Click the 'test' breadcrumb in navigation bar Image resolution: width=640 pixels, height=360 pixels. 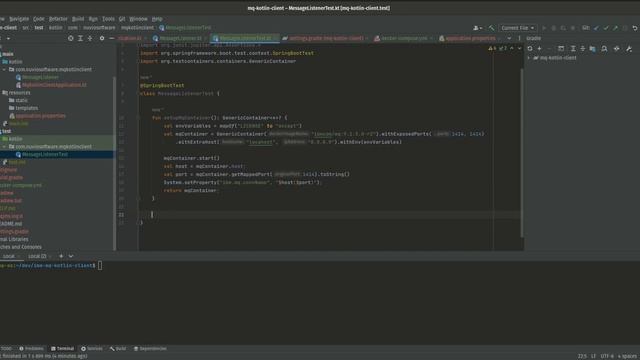point(39,28)
